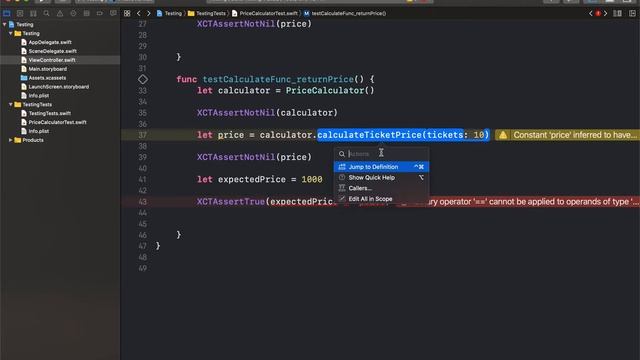Viewport: 640px width, 360px height.
Task: Click line number 41 in gutter
Action: 142,180
